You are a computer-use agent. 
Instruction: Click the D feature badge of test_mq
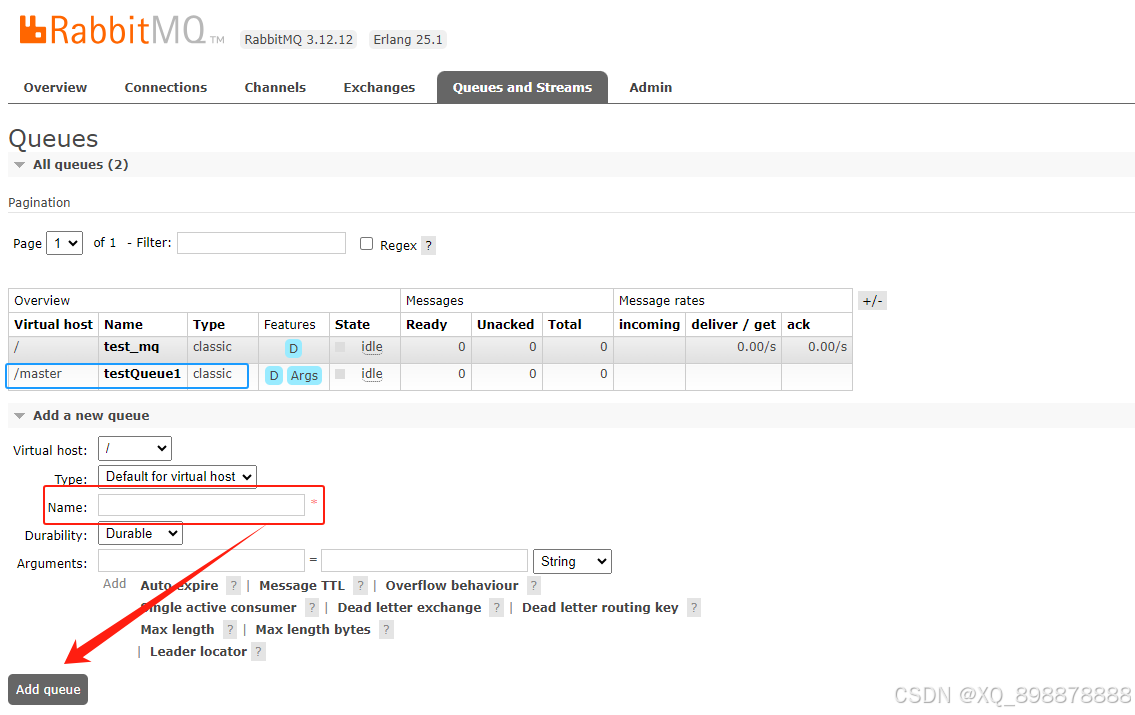click(293, 349)
